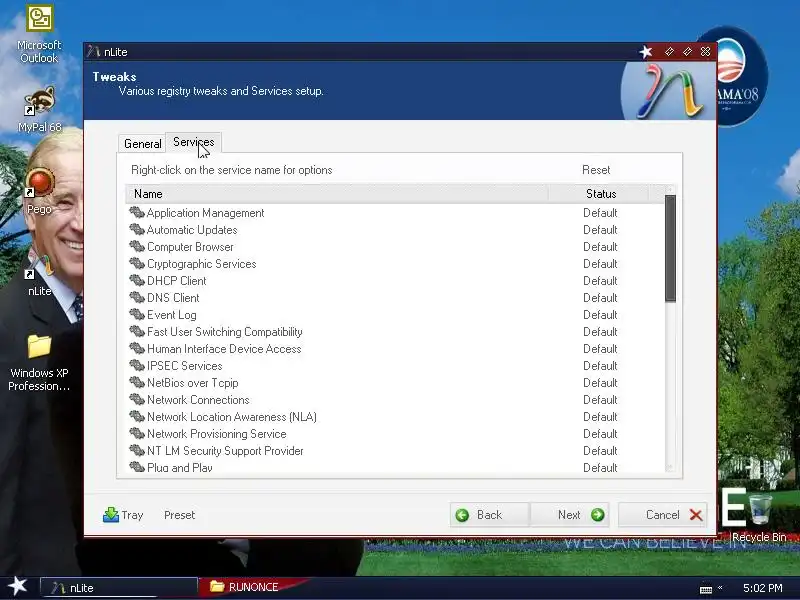This screenshot has height=600, width=800.
Task: Open the Pego desktop shortcut
Action: [x=39, y=191]
